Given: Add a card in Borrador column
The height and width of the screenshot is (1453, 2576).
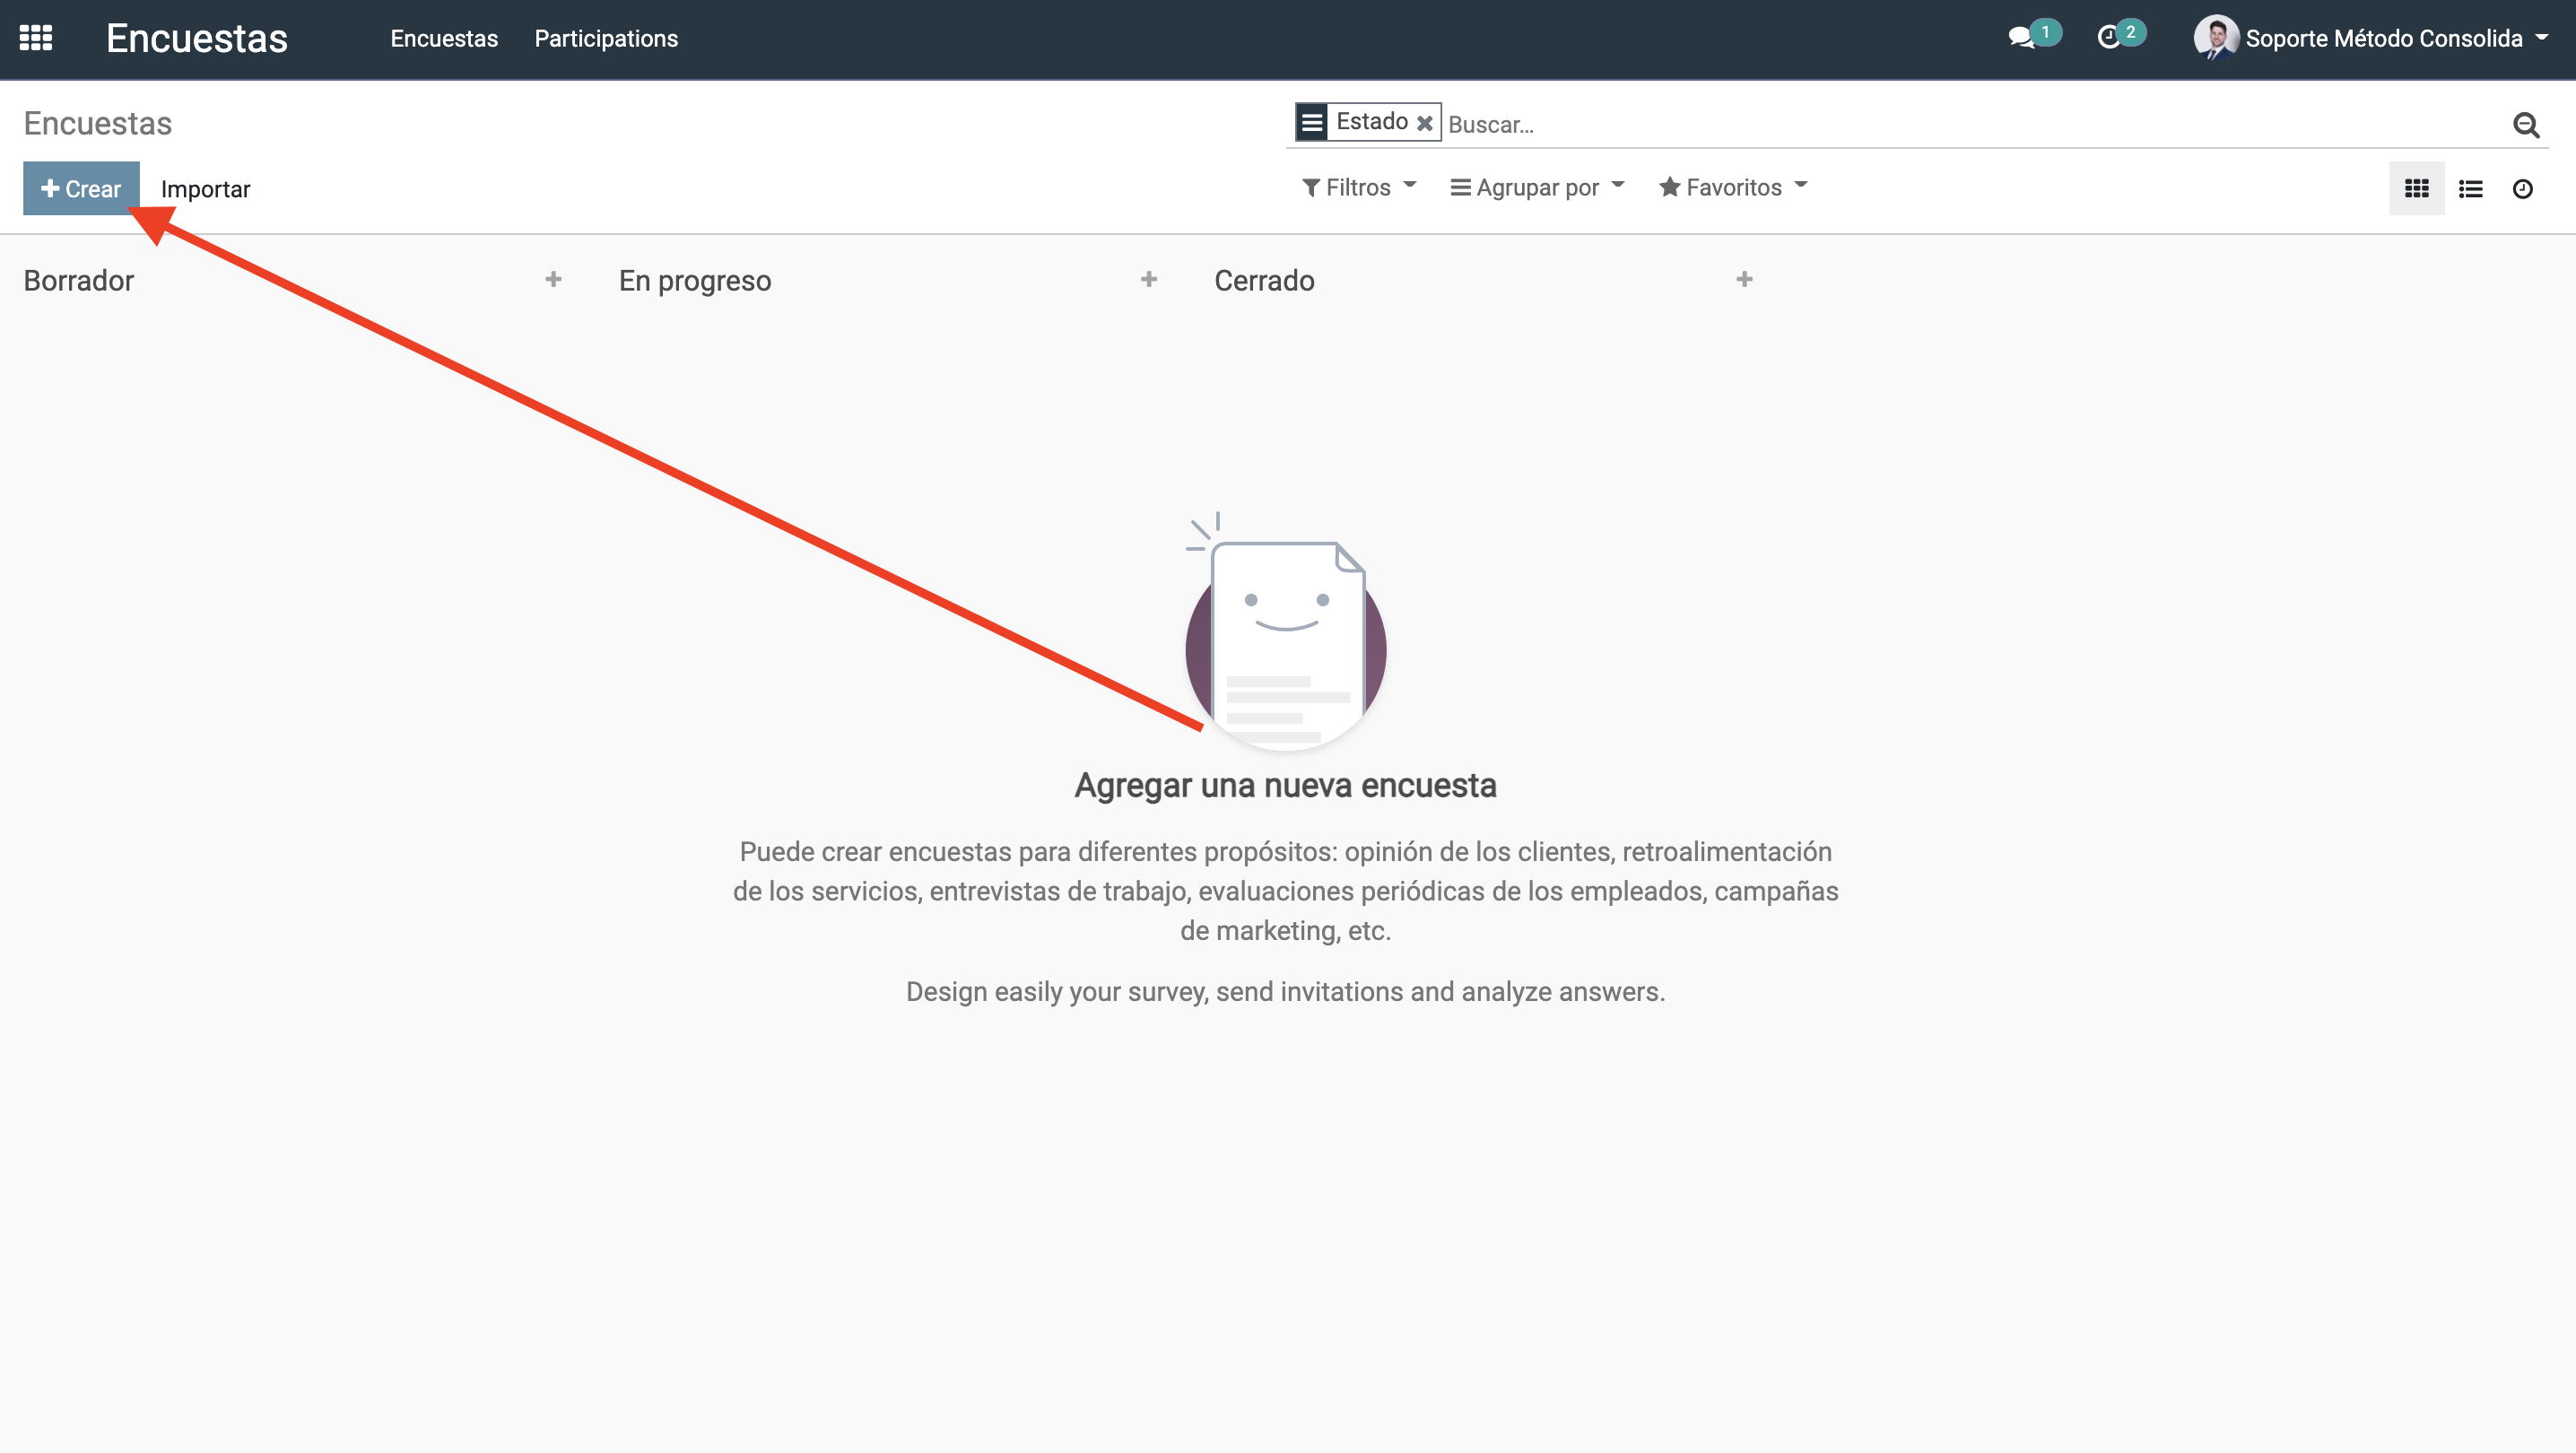Looking at the screenshot, I should click(553, 279).
